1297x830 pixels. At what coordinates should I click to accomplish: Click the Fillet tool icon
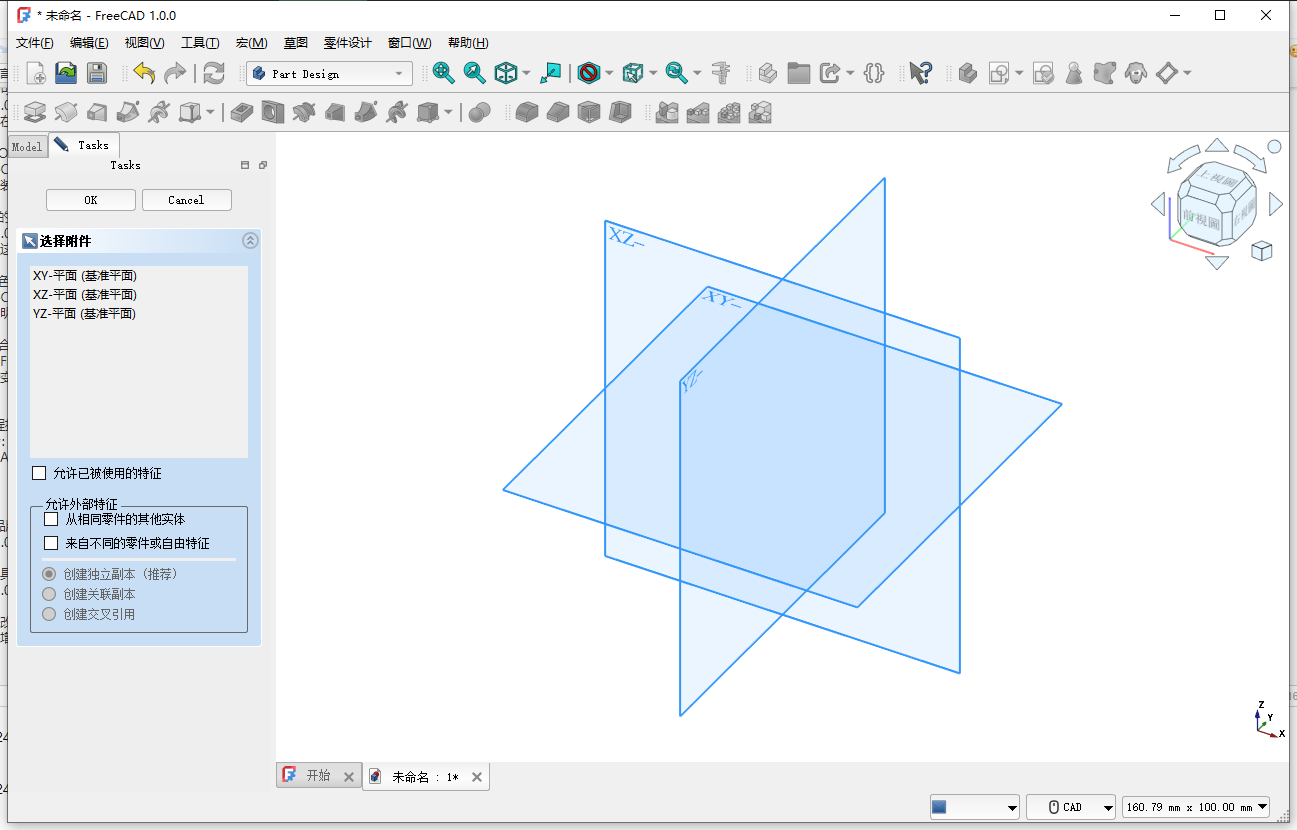click(x=527, y=112)
